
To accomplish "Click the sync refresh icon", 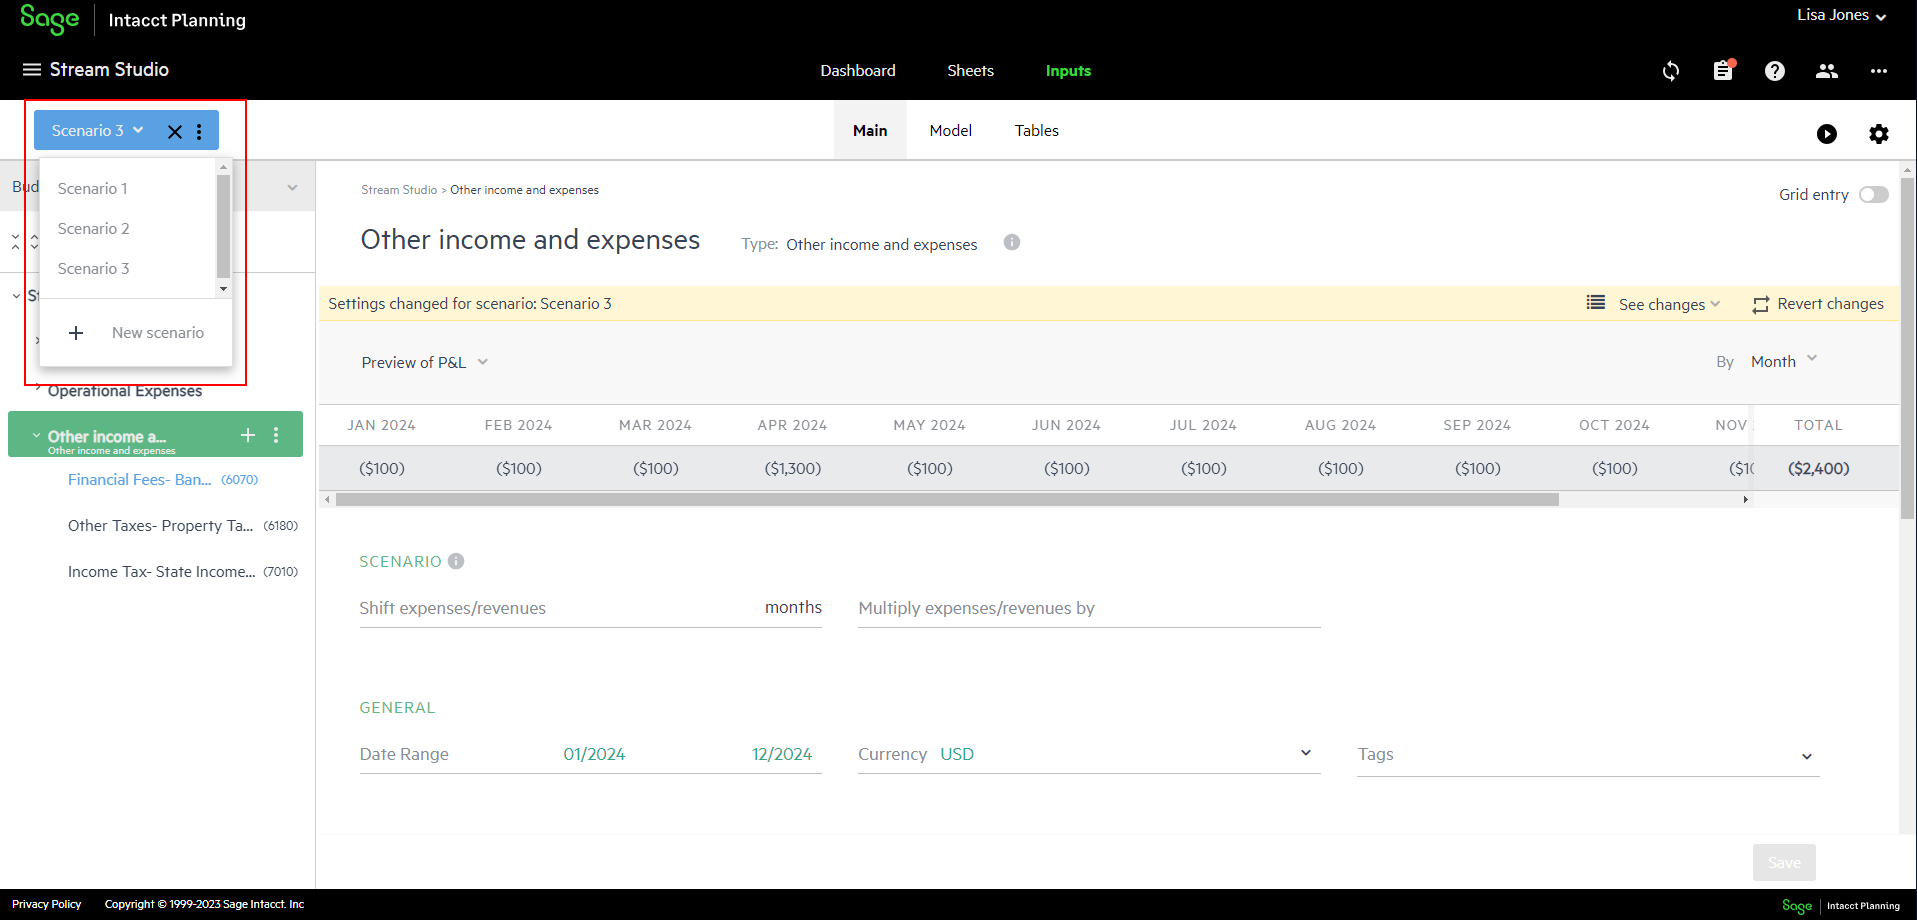I will point(1671,71).
